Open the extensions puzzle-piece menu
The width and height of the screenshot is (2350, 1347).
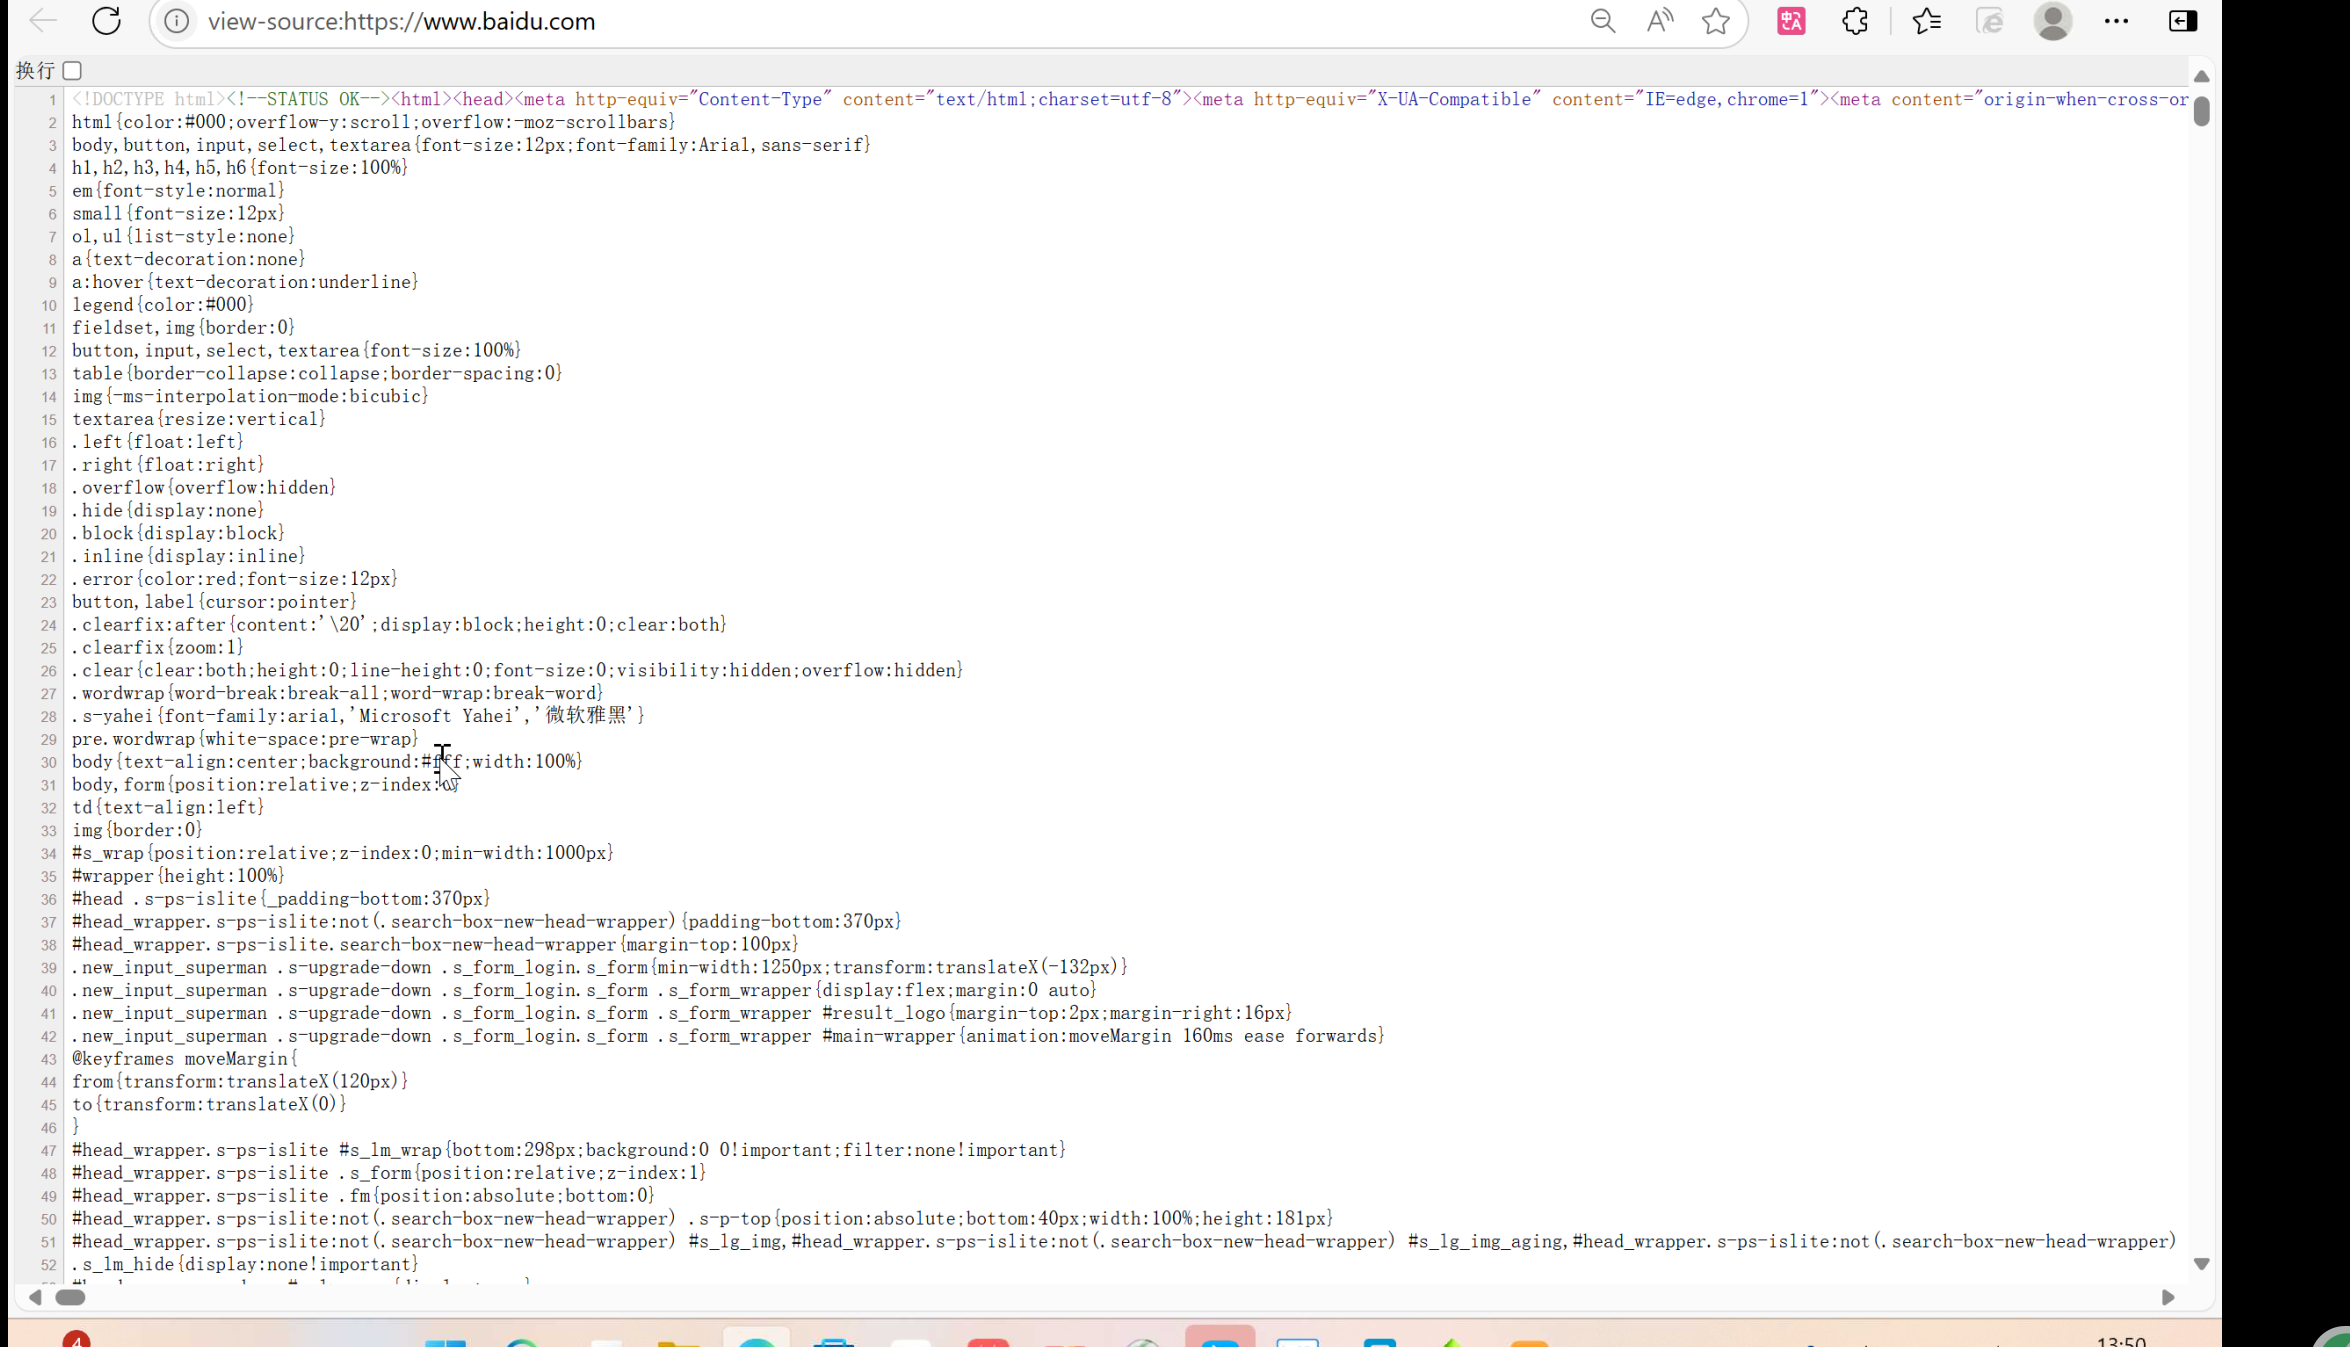pyautogui.click(x=1855, y=21)
